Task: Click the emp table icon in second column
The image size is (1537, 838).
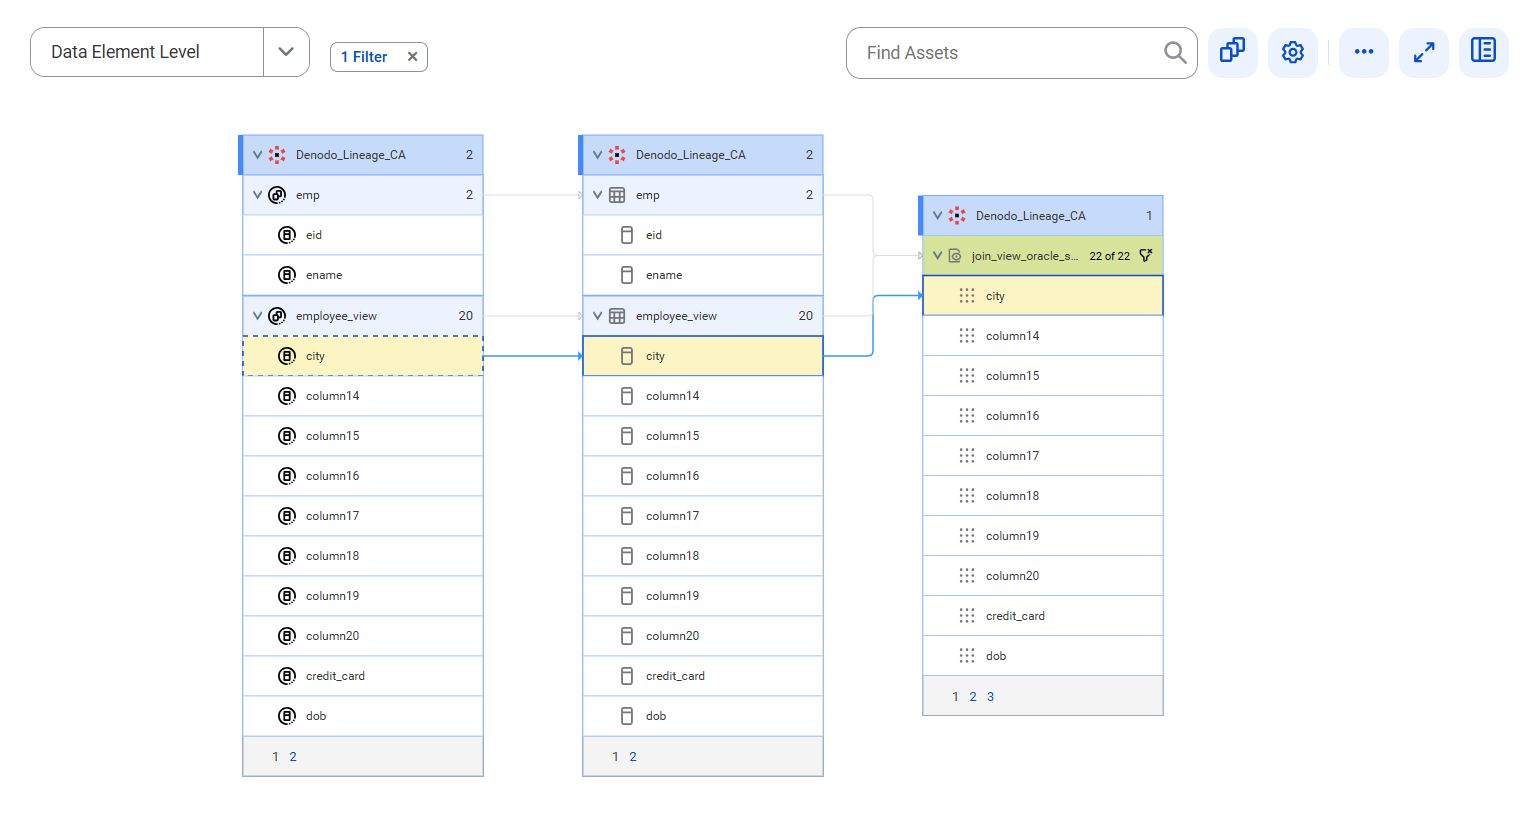Action: click(617, 195)
